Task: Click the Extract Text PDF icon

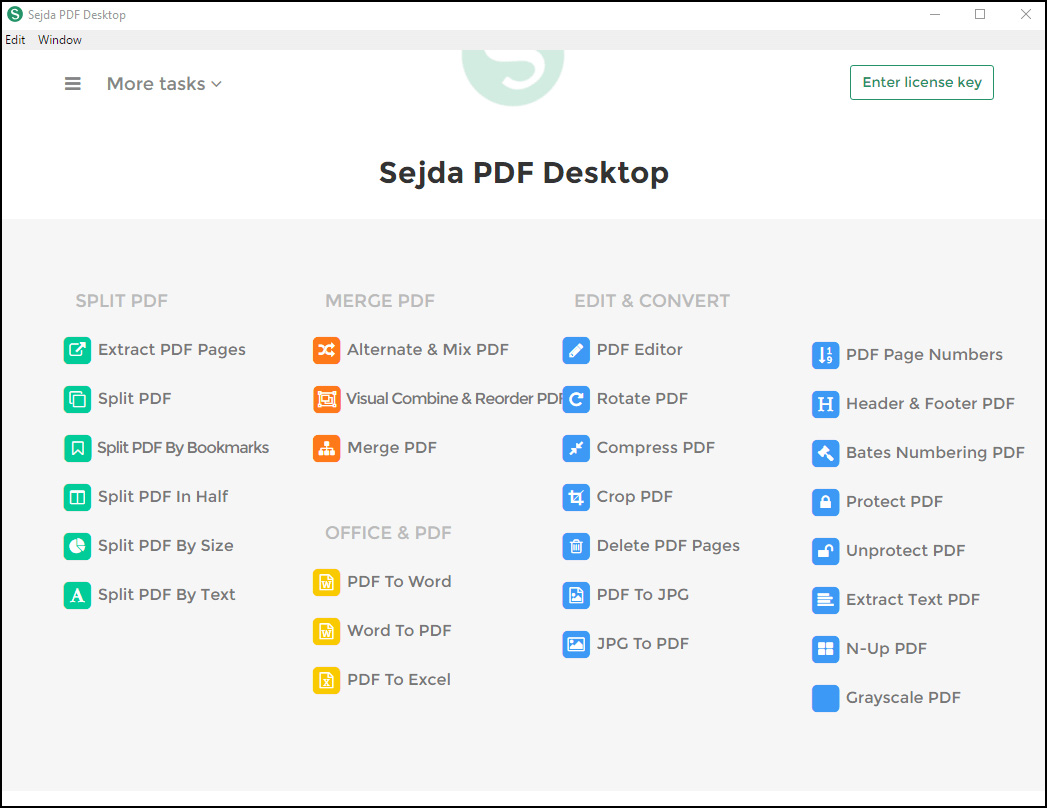Action: (x=825, y=600)
